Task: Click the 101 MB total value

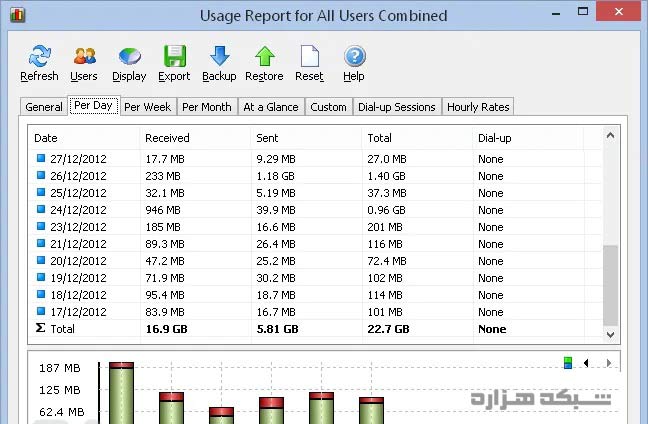Action: [385, 312]
